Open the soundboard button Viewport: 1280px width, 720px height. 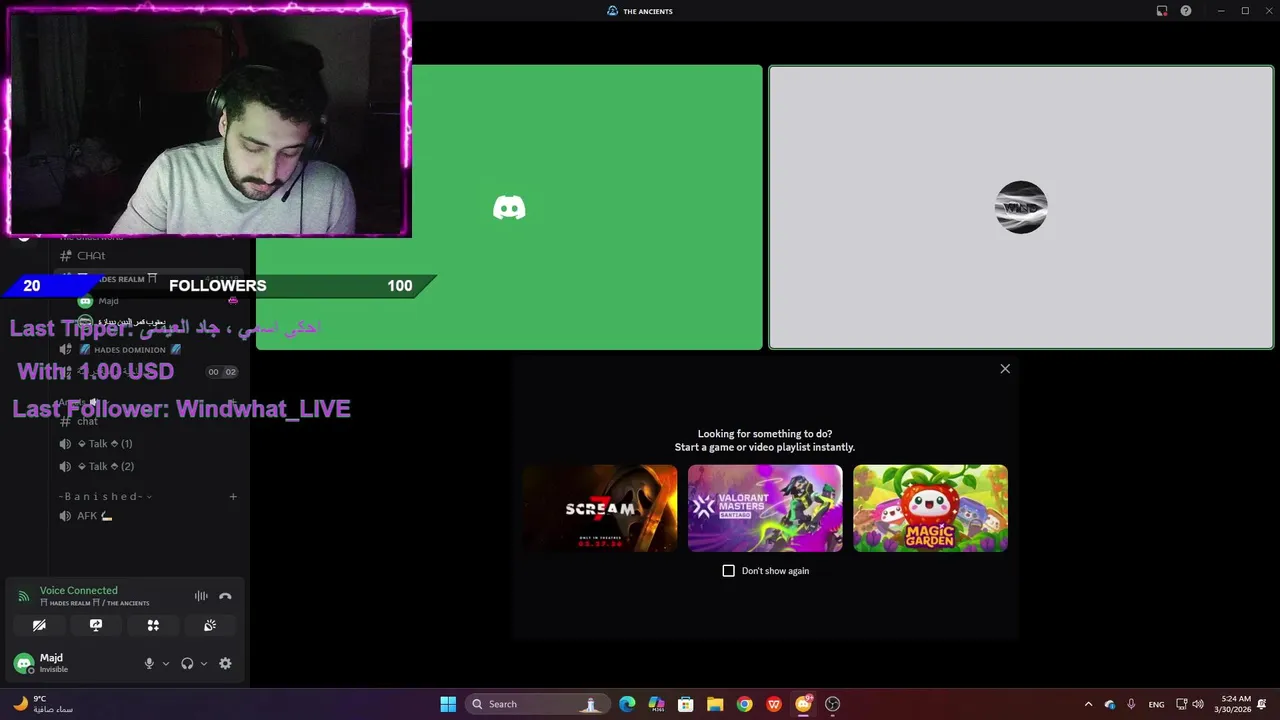coord(210,625)
